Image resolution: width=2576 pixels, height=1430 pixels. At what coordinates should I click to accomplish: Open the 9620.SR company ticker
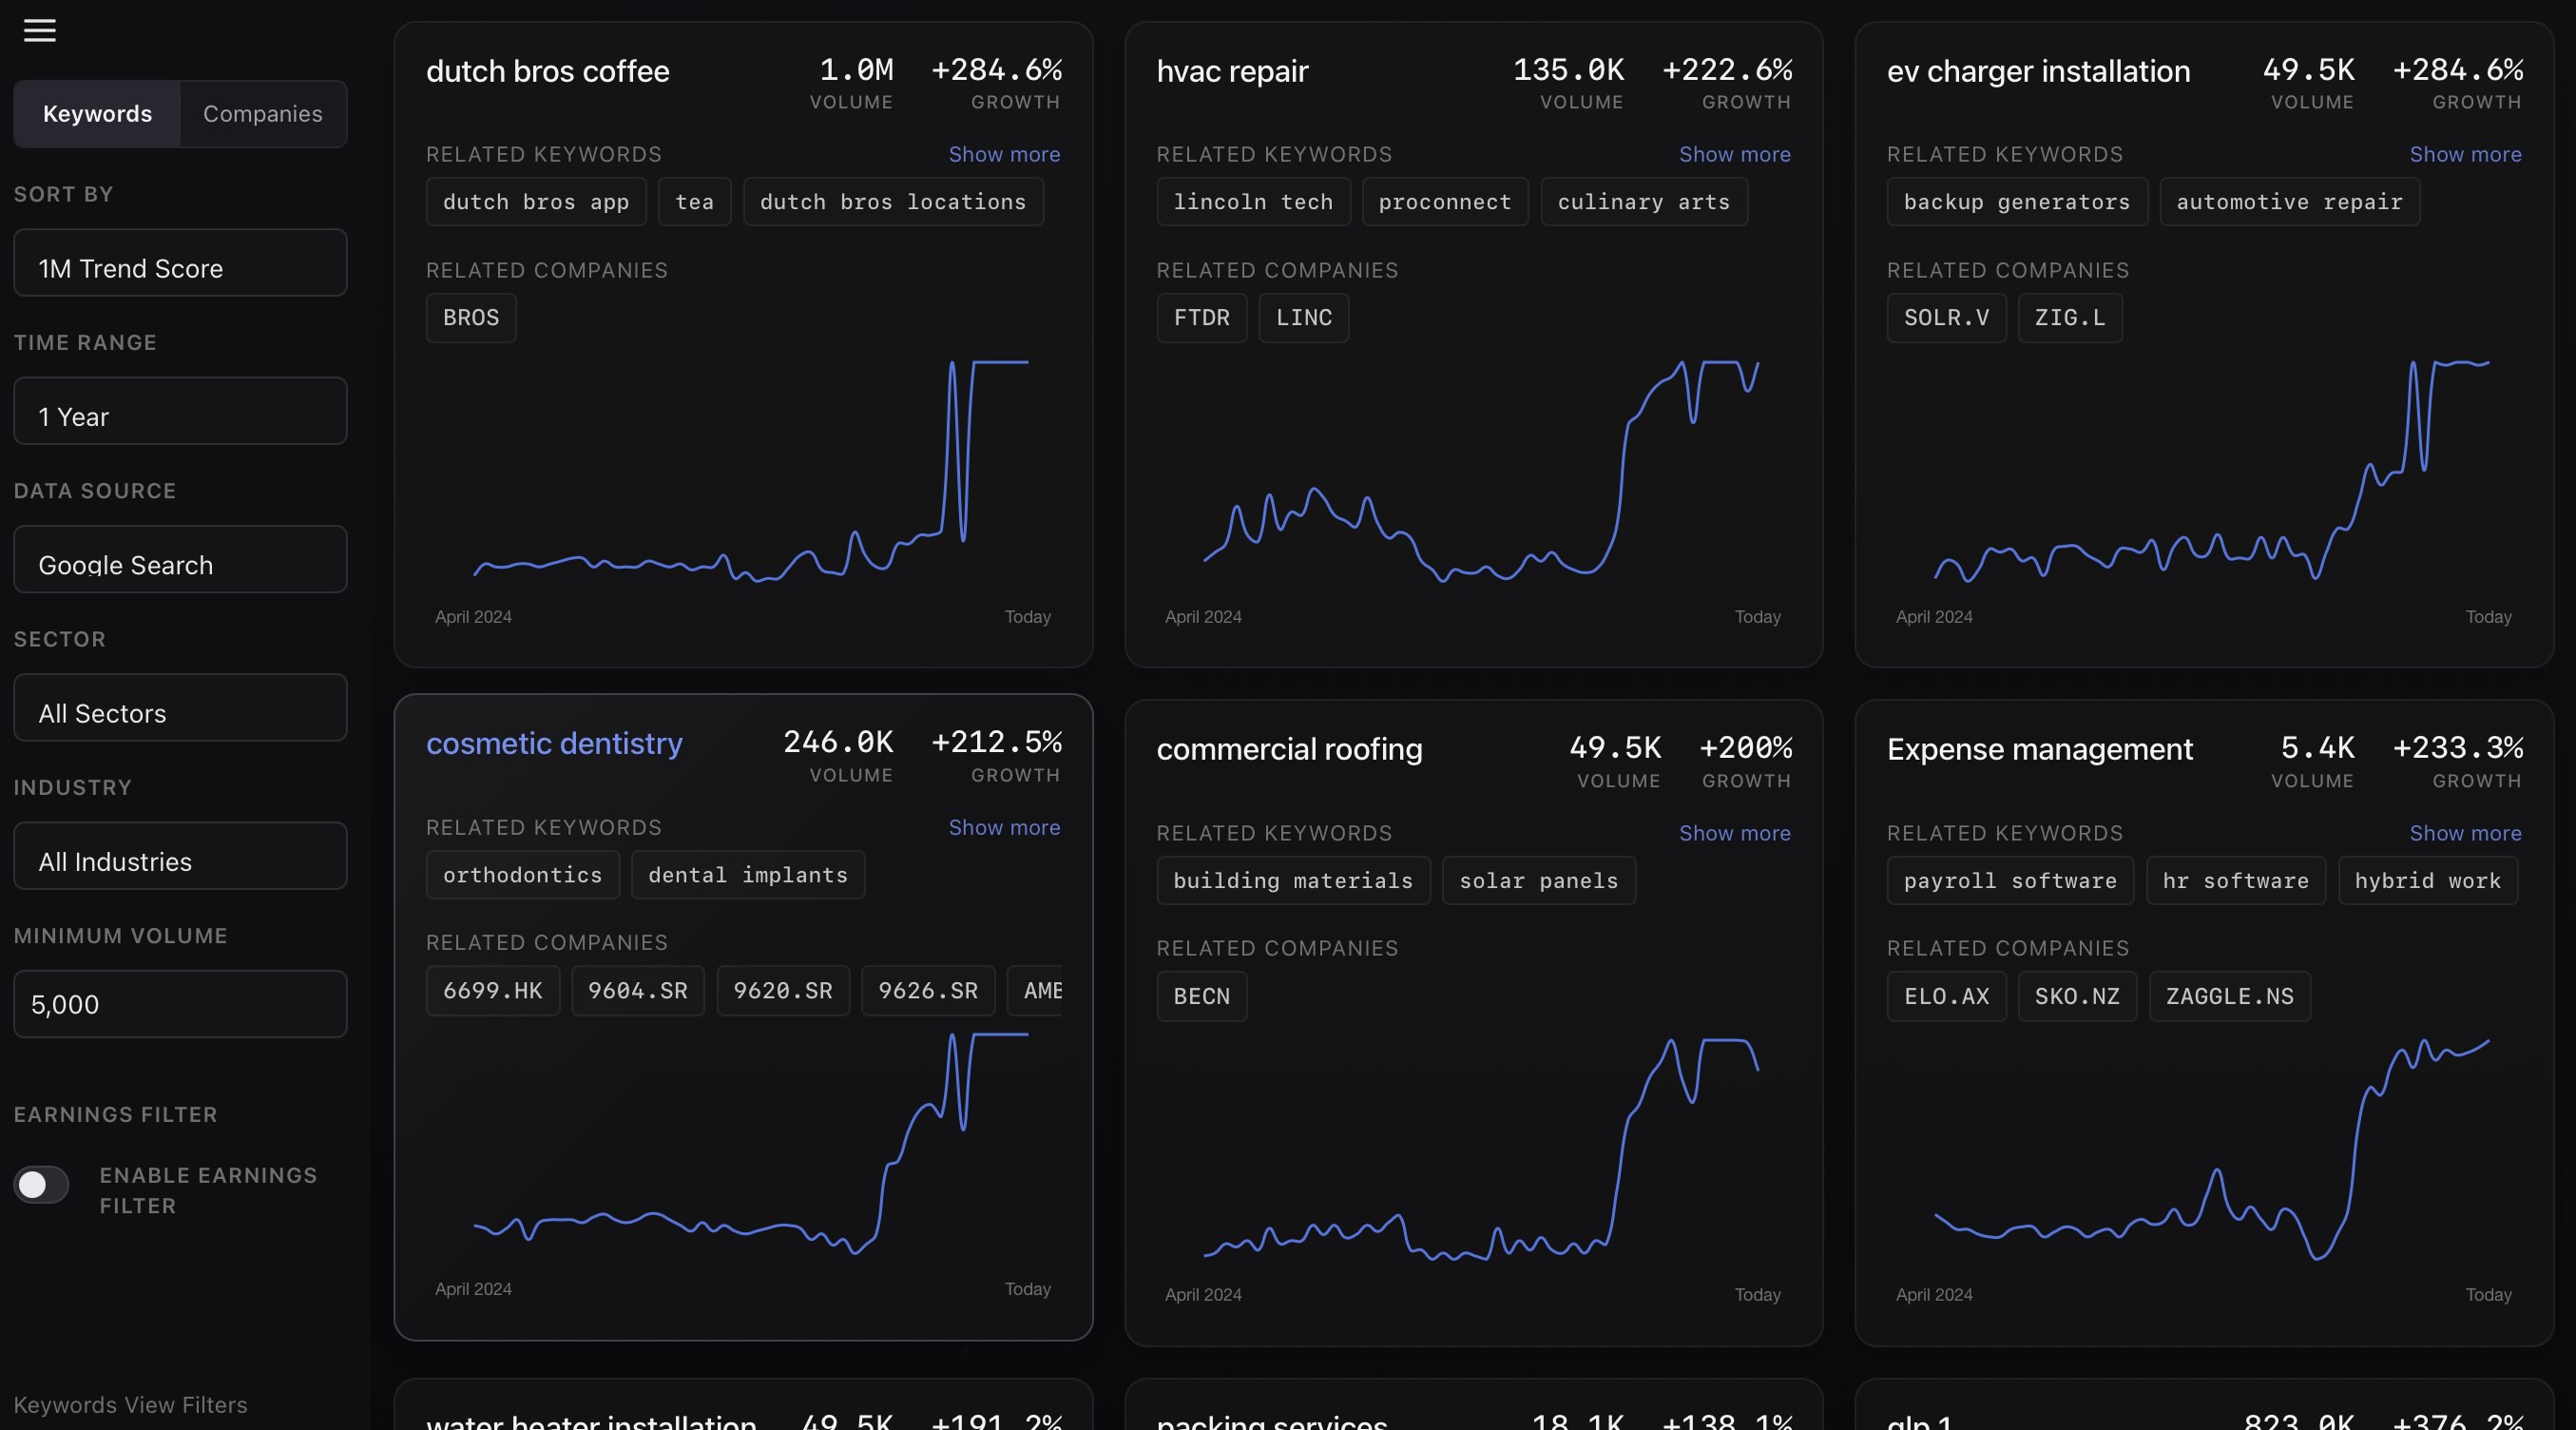click(x=783, y=991)
